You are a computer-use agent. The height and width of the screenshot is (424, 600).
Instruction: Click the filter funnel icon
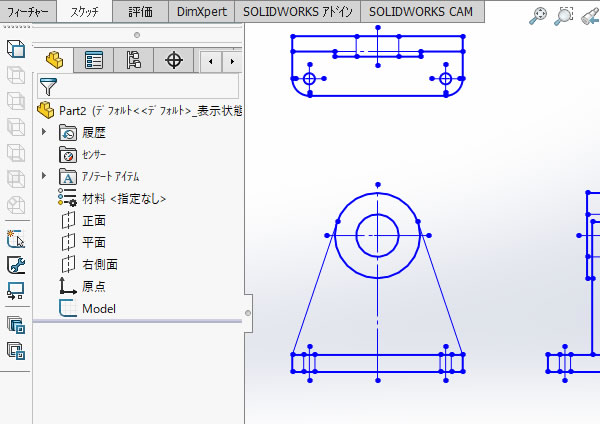pyautogui.click(x=48, y=86)
